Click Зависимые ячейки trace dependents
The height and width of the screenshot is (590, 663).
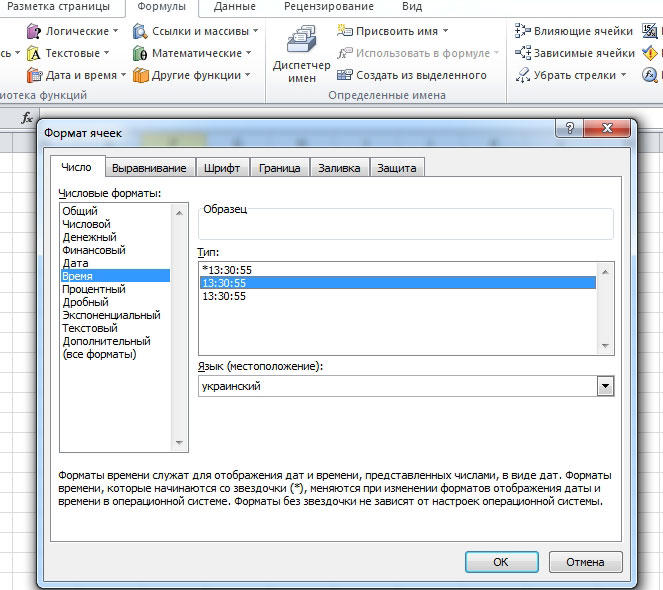575,53
